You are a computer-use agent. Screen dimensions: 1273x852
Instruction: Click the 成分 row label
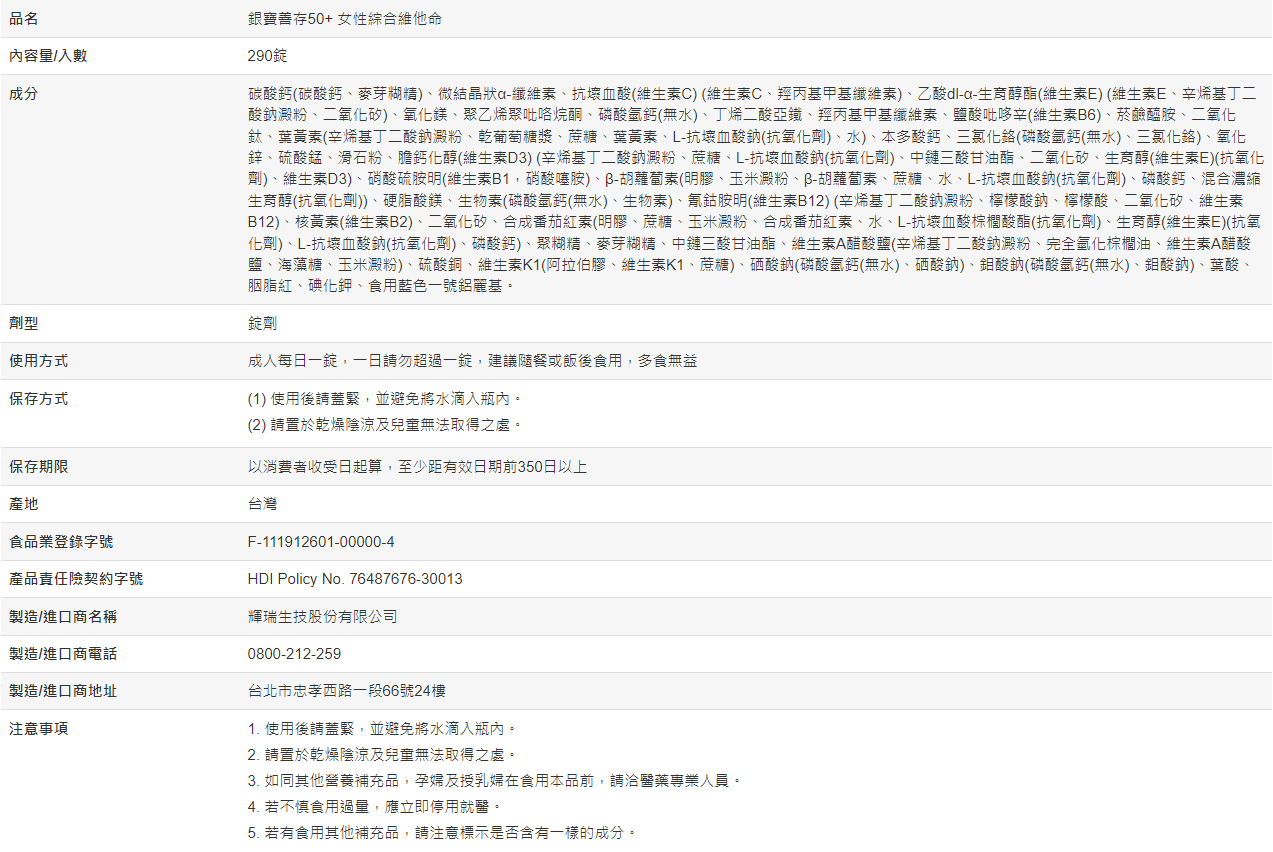click(x=23, y=93)
